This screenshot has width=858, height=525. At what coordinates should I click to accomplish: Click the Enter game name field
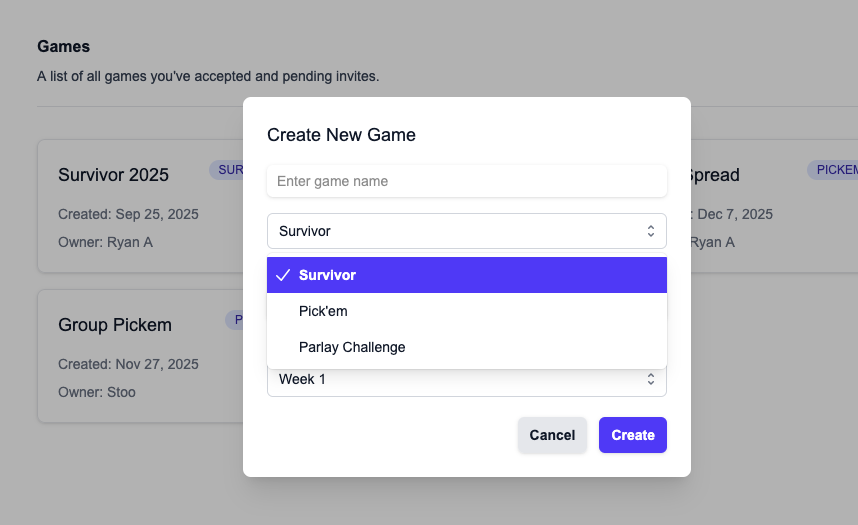click(466, 181)
